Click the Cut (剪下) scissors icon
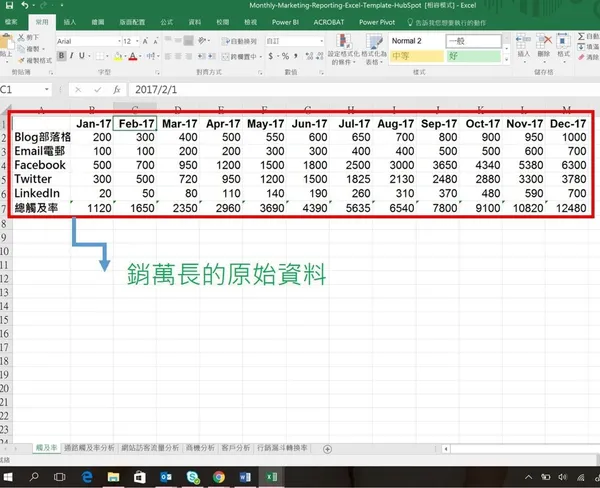 click(21, 37)
